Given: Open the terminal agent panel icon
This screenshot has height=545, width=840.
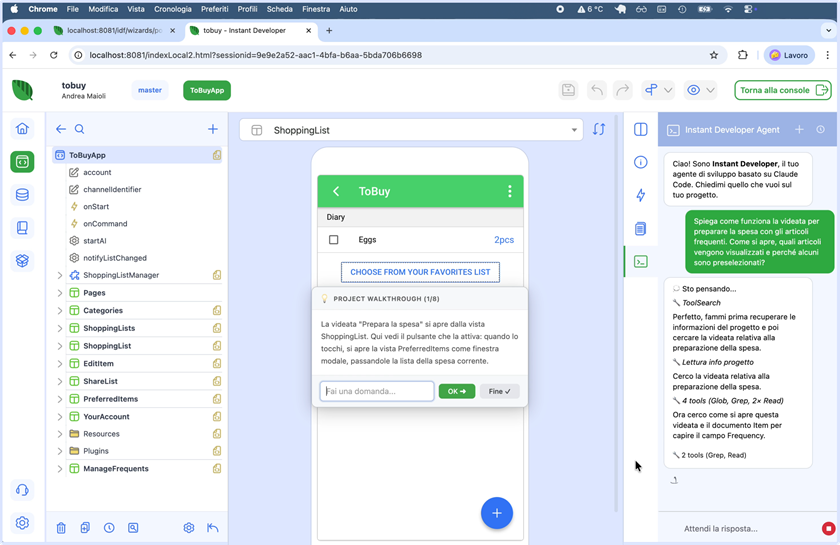Looking at the screenshot, I should 641,262.
